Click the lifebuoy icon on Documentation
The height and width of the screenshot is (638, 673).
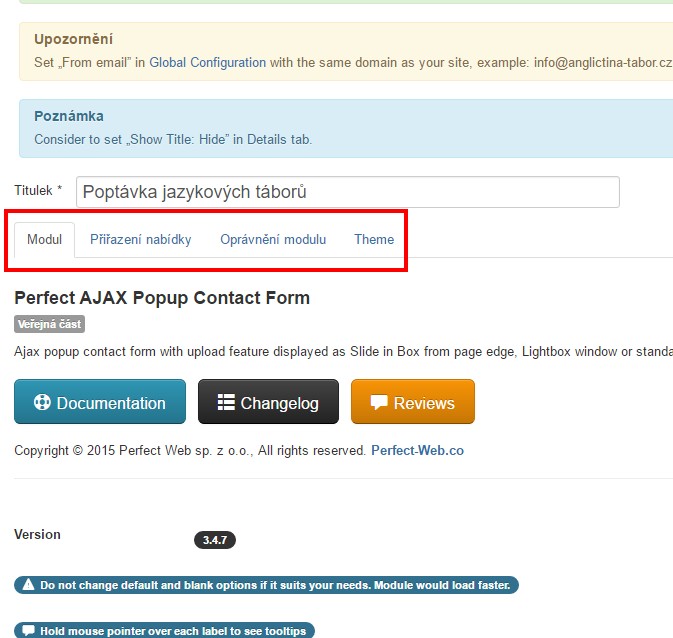point(42,403)
